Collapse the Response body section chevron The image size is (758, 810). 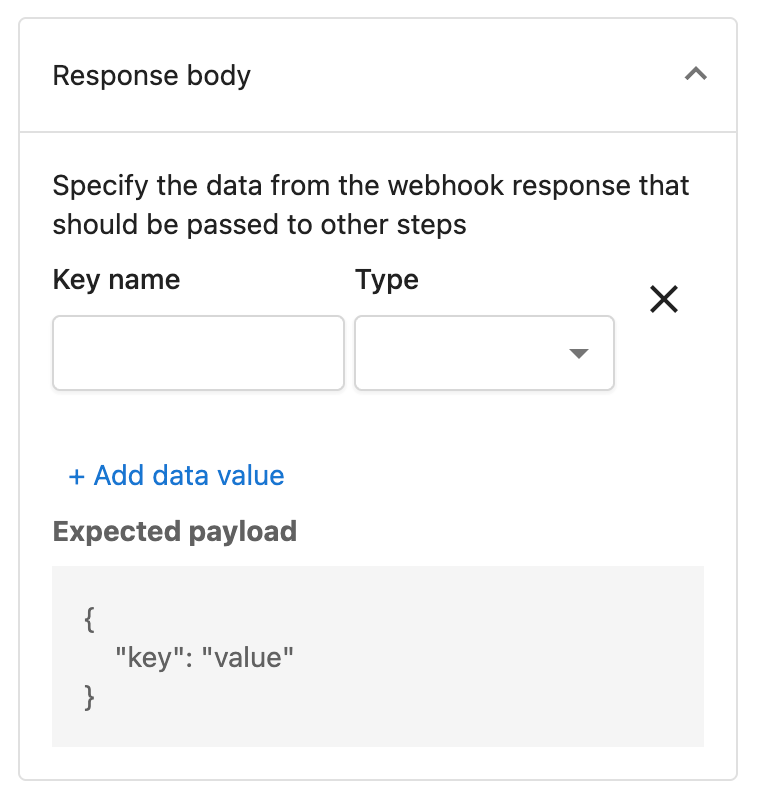pos(695,74)
